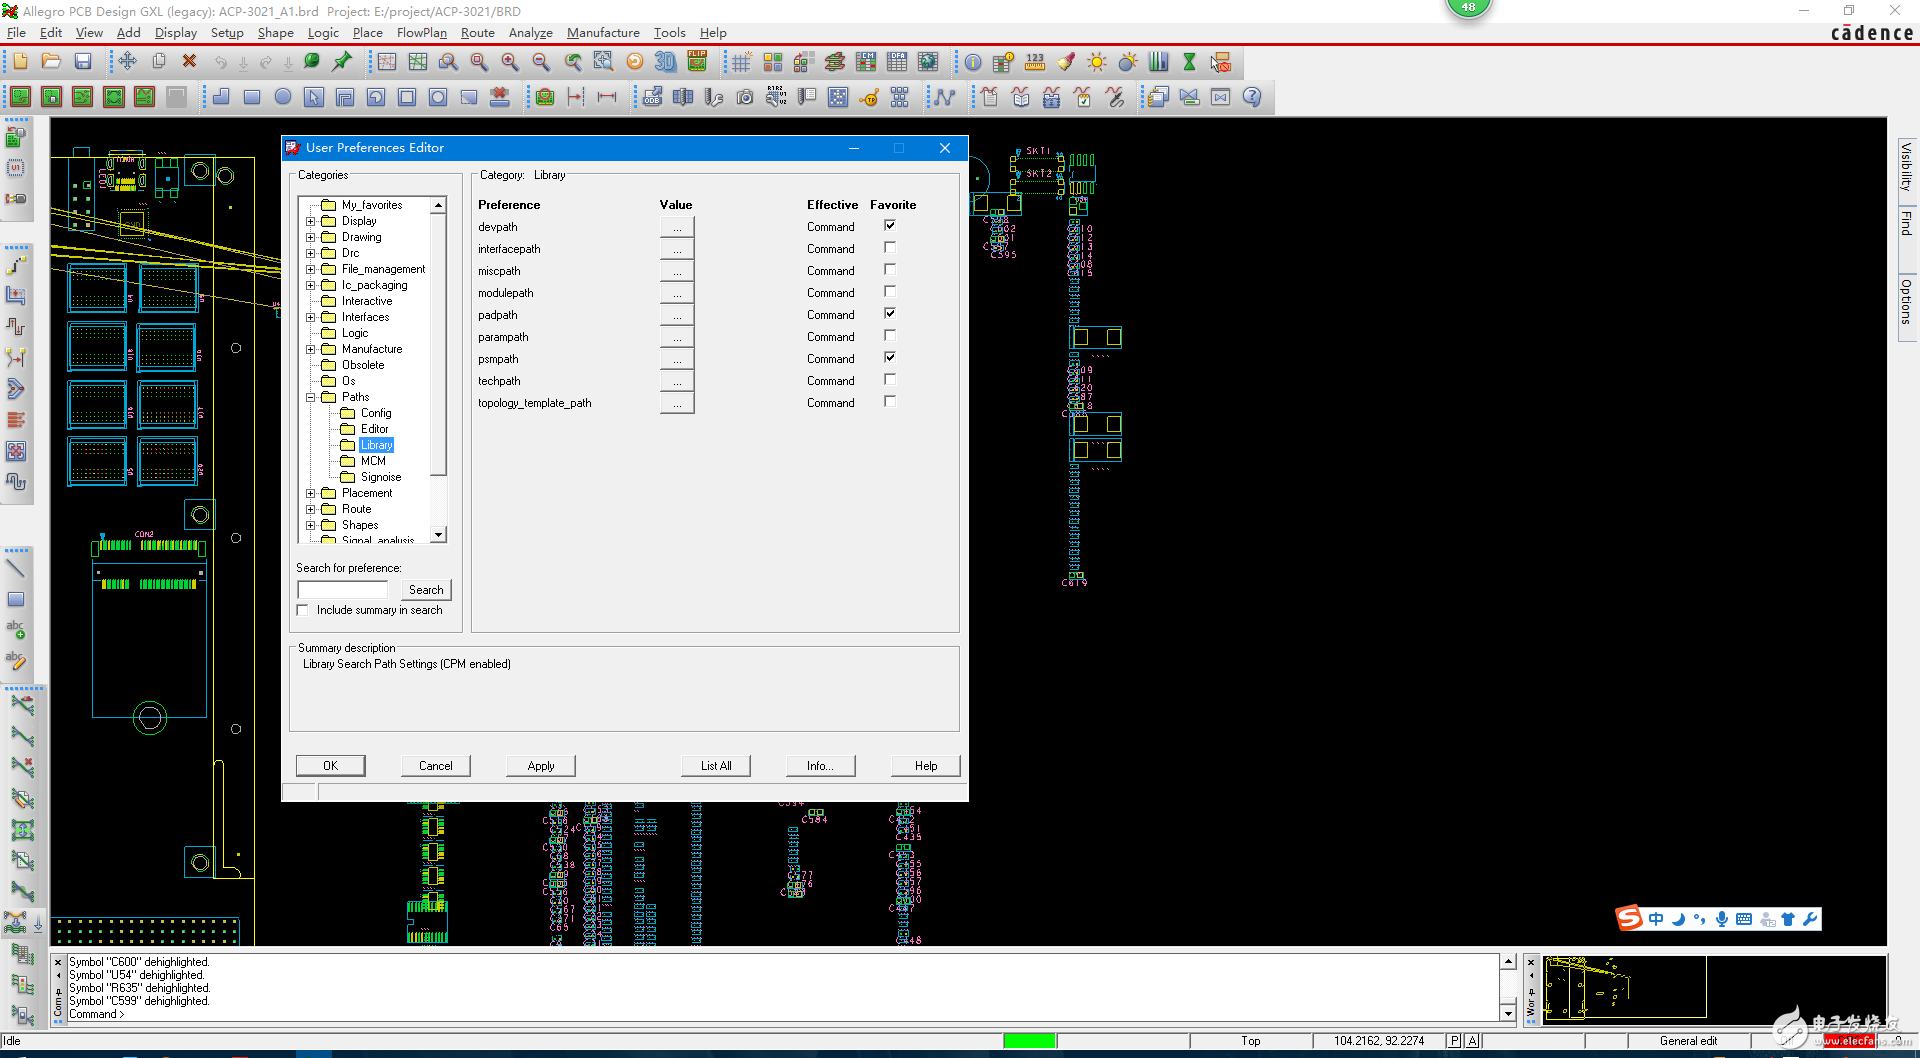Click the Search button
This screenshot has width=1920, height=1058.
coord(426,590)
